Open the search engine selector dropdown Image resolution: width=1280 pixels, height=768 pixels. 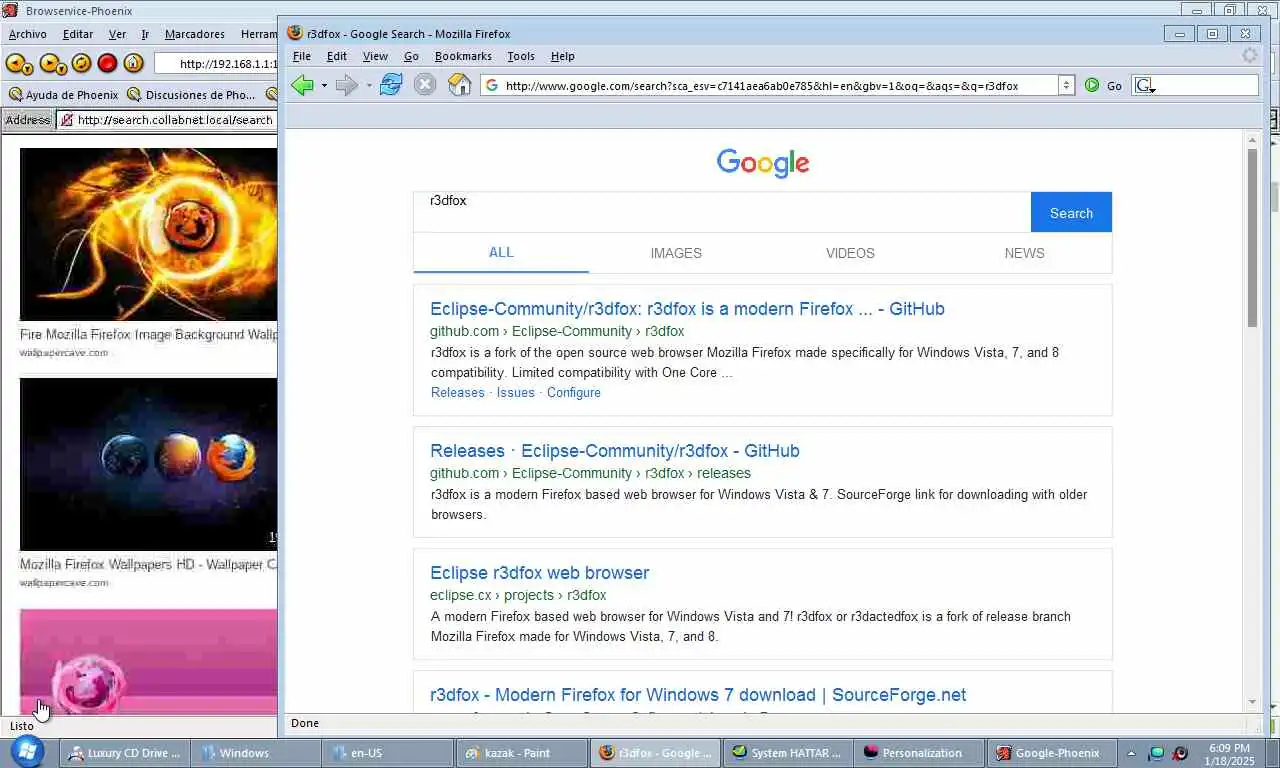(1145, 86)
